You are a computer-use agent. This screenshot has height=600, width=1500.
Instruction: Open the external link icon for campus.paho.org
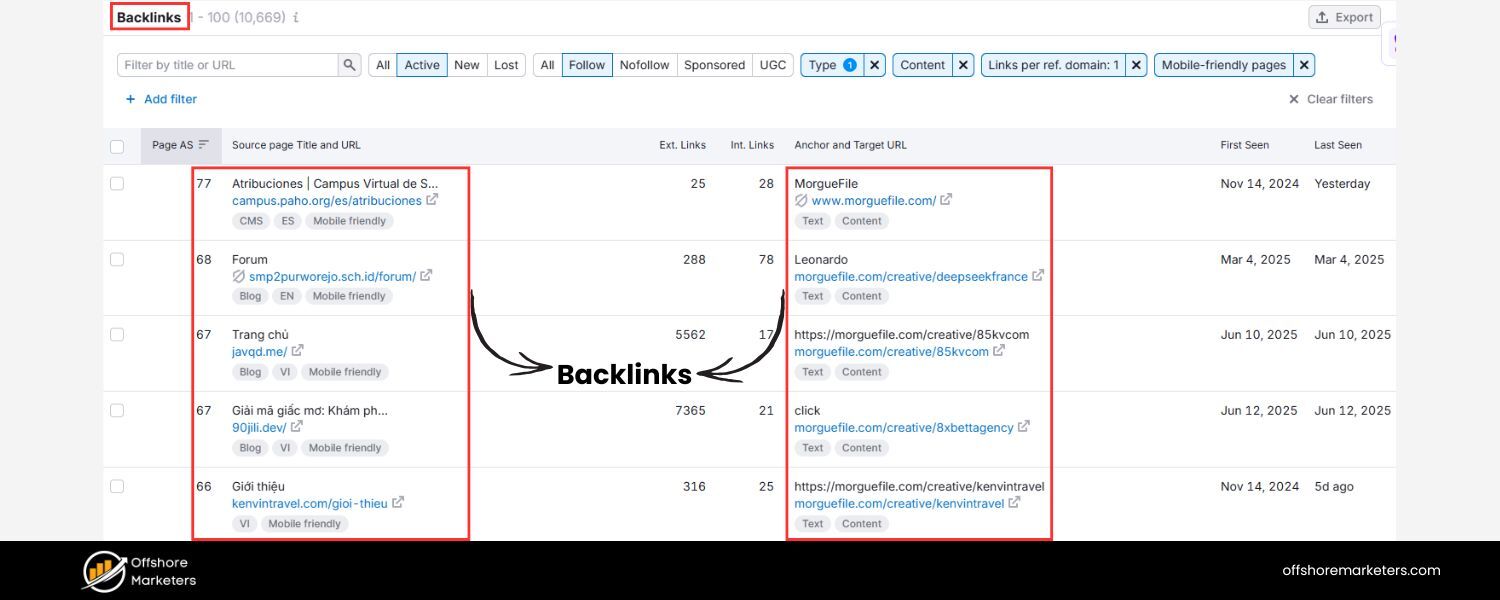433,199
